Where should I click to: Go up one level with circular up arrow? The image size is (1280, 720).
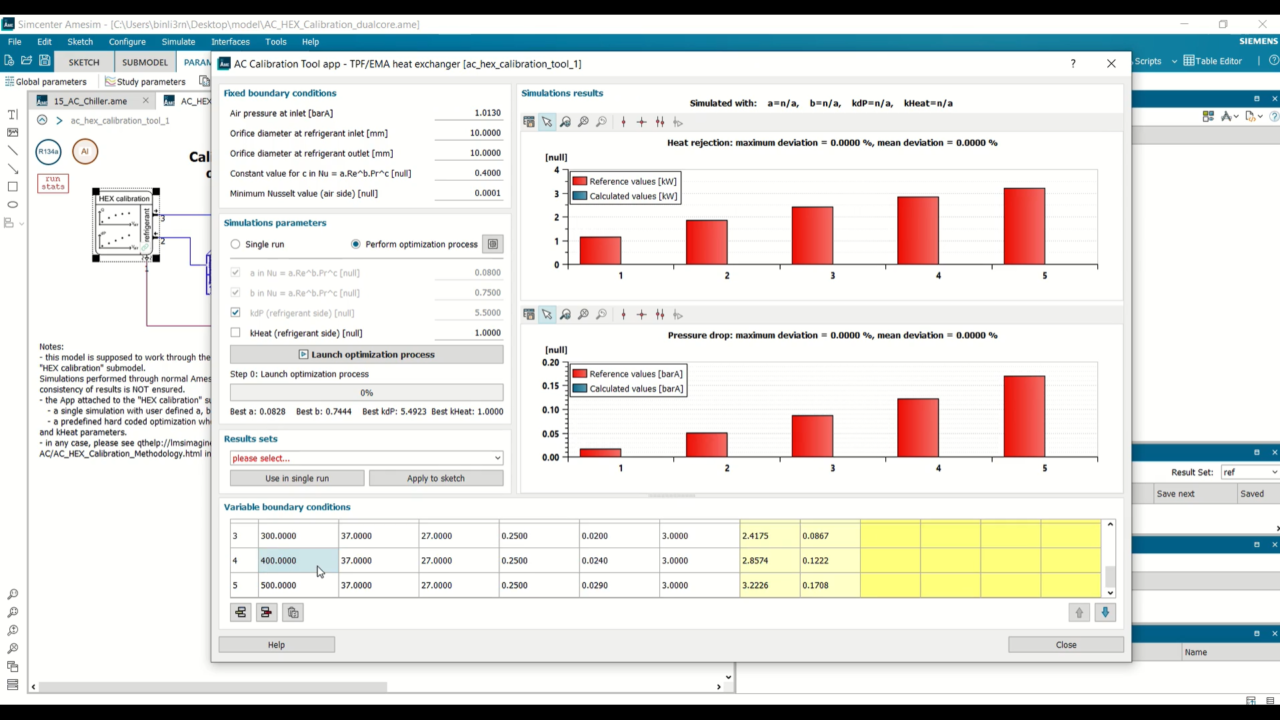coord(42,120)
